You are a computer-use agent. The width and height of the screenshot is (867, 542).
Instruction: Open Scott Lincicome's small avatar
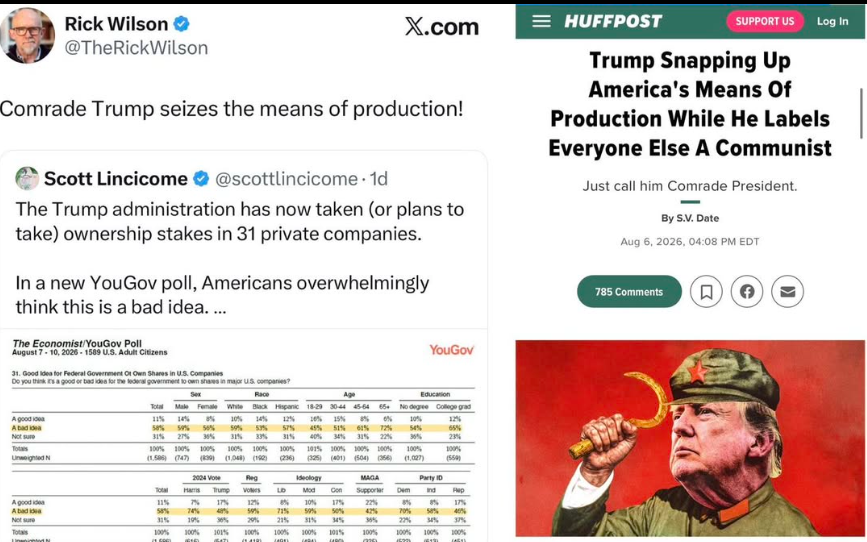[27, 178]
